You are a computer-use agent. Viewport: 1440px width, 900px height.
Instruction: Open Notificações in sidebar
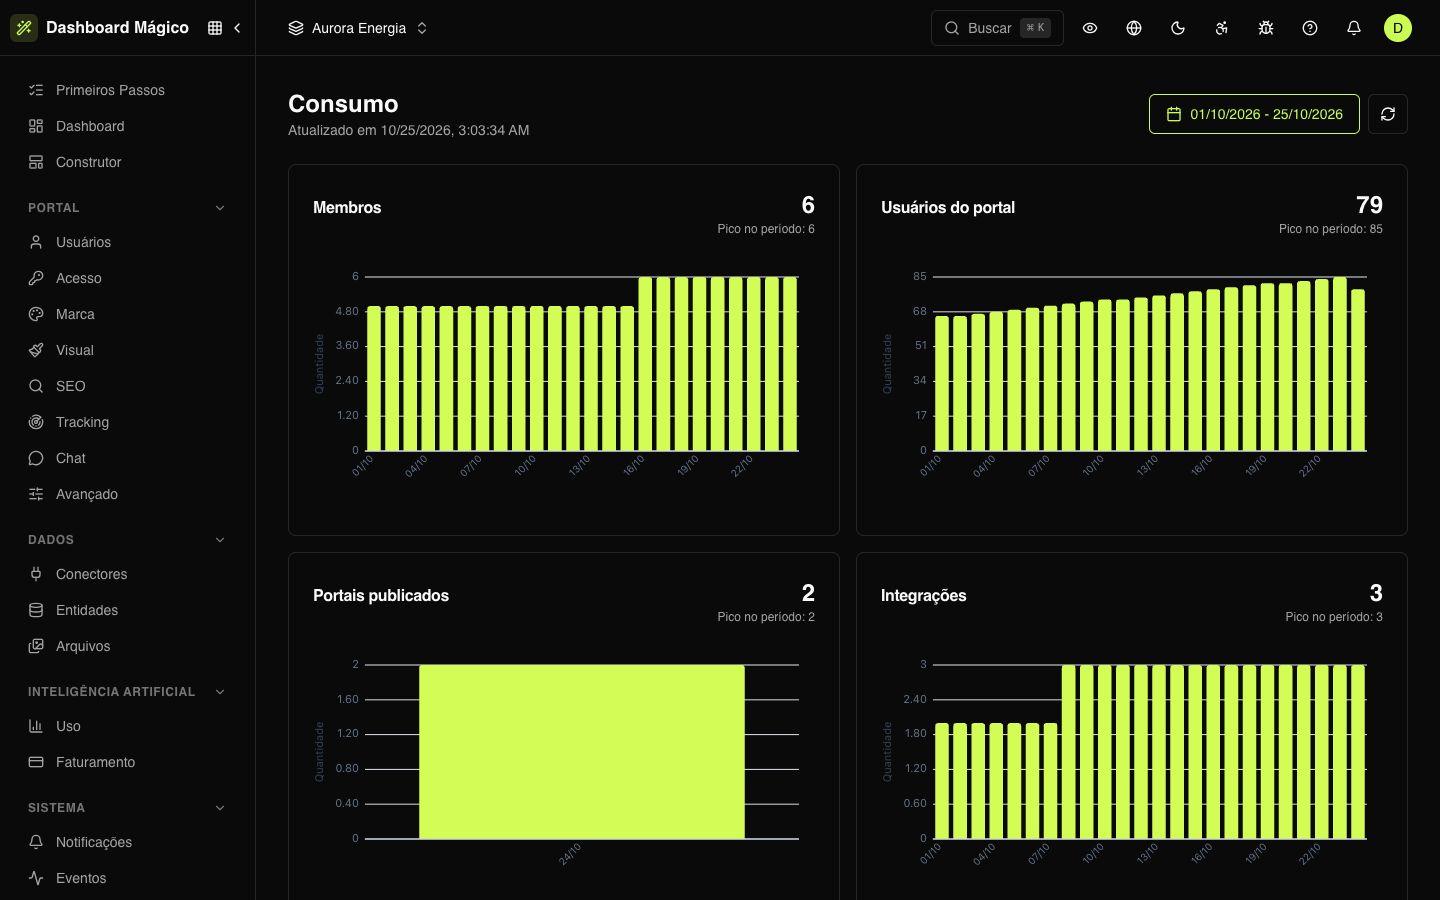pyautogui.click(x=127, y=842)
